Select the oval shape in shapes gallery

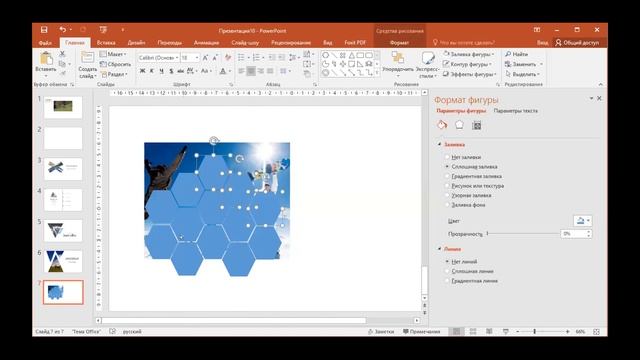[325, 55]
